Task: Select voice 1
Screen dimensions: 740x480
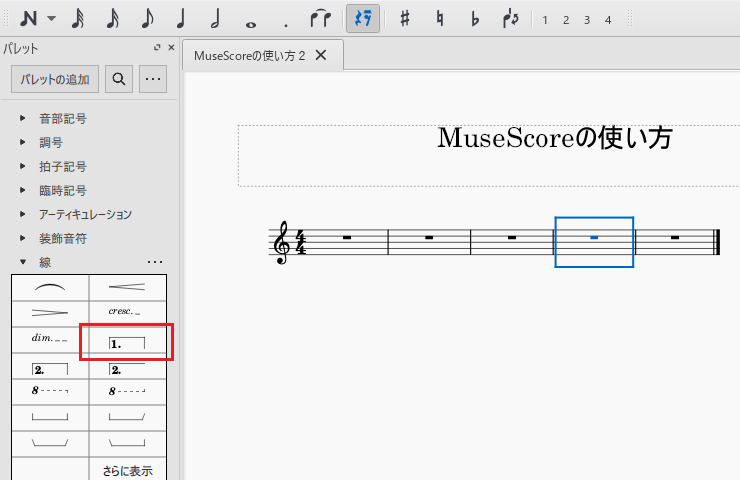Action: coord(545,20)
